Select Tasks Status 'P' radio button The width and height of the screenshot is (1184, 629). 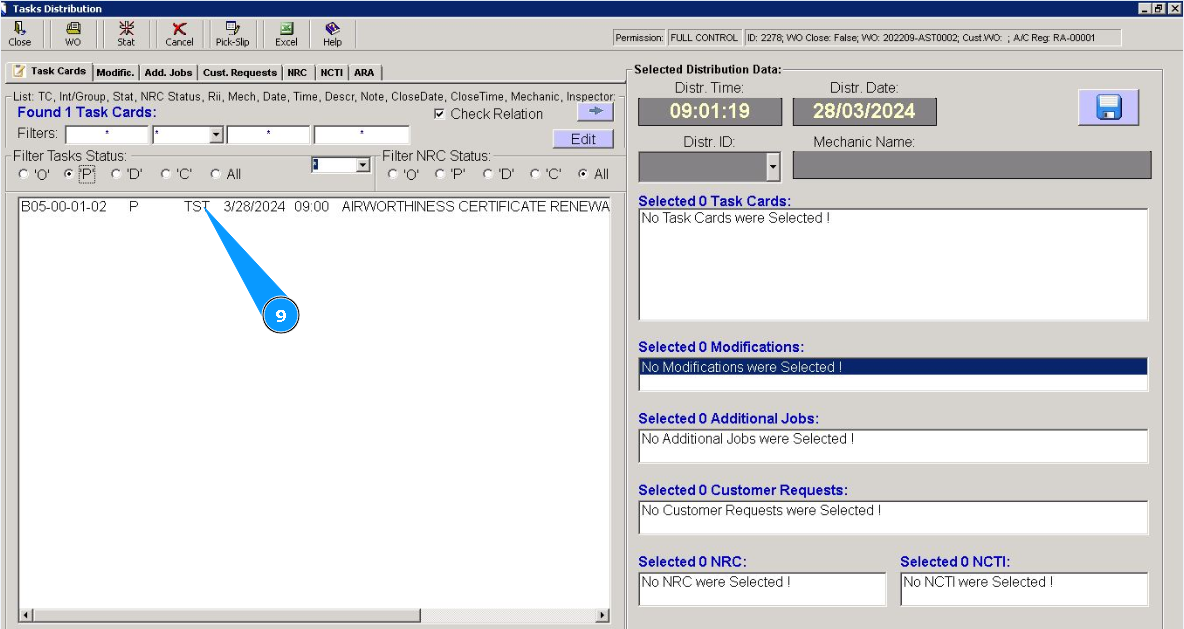[69, 174]
